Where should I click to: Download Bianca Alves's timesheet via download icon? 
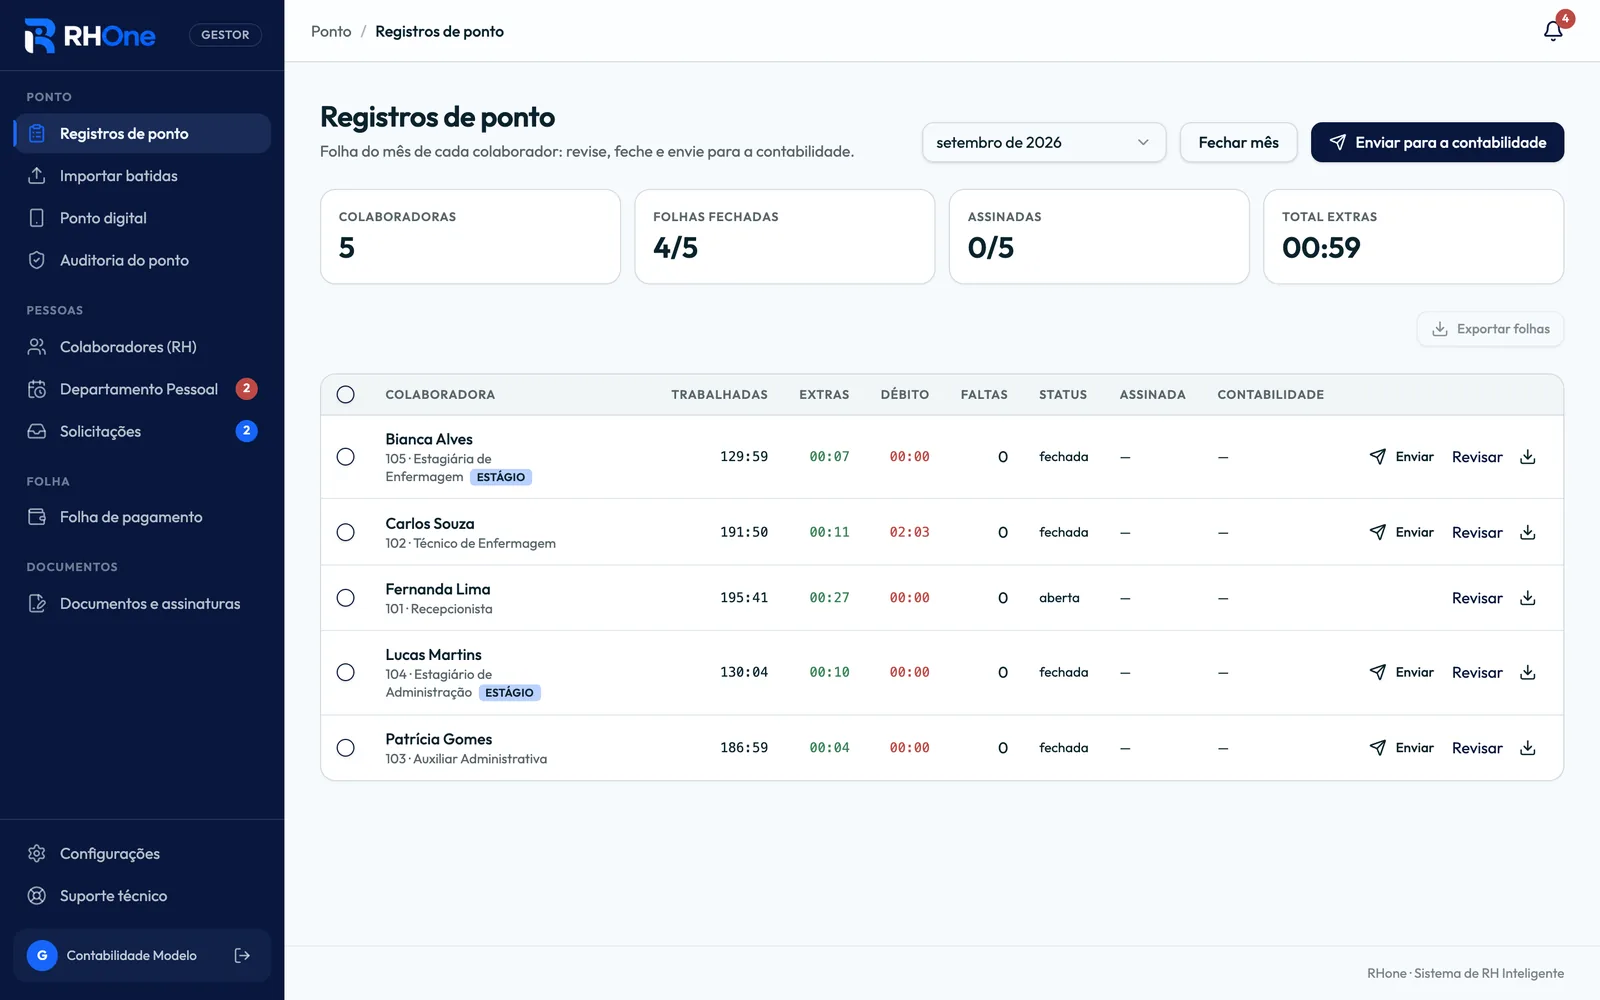coord(1527,457)
